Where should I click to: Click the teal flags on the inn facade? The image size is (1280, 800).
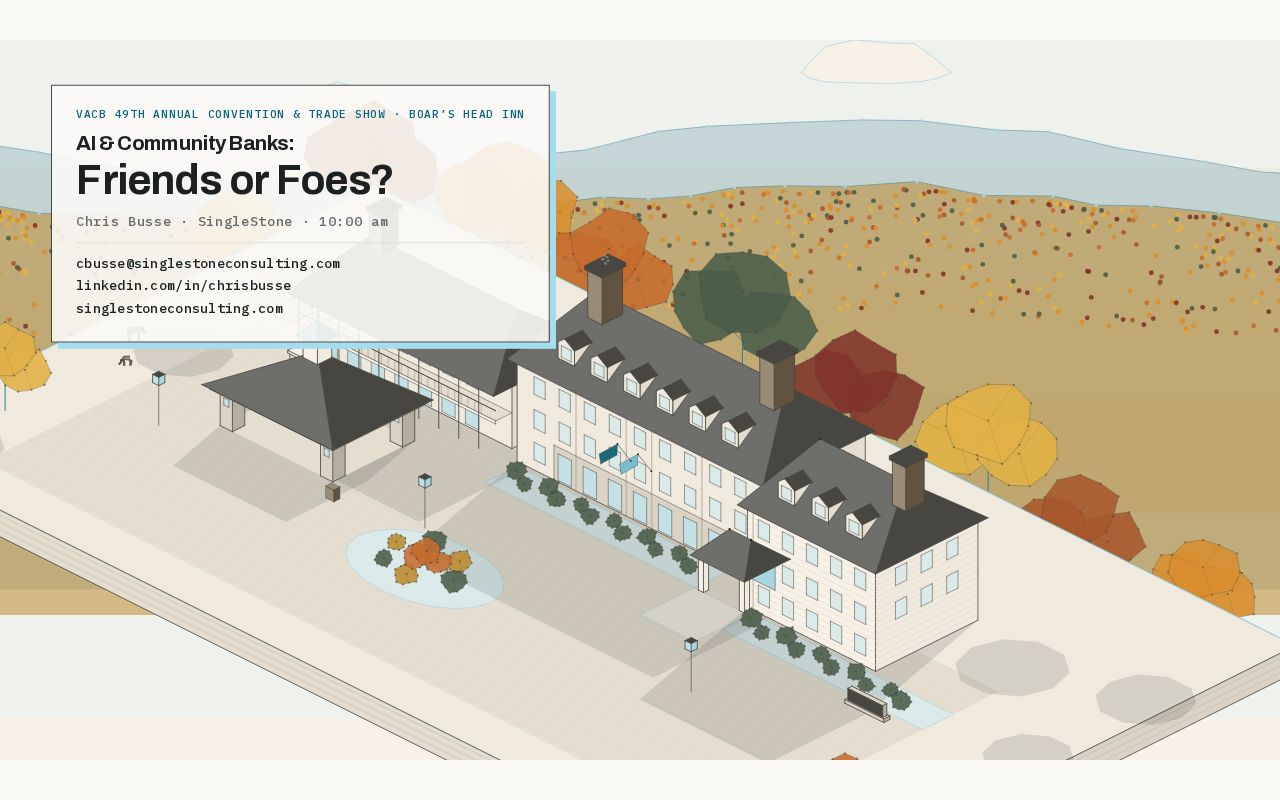(x=619, y=458)
